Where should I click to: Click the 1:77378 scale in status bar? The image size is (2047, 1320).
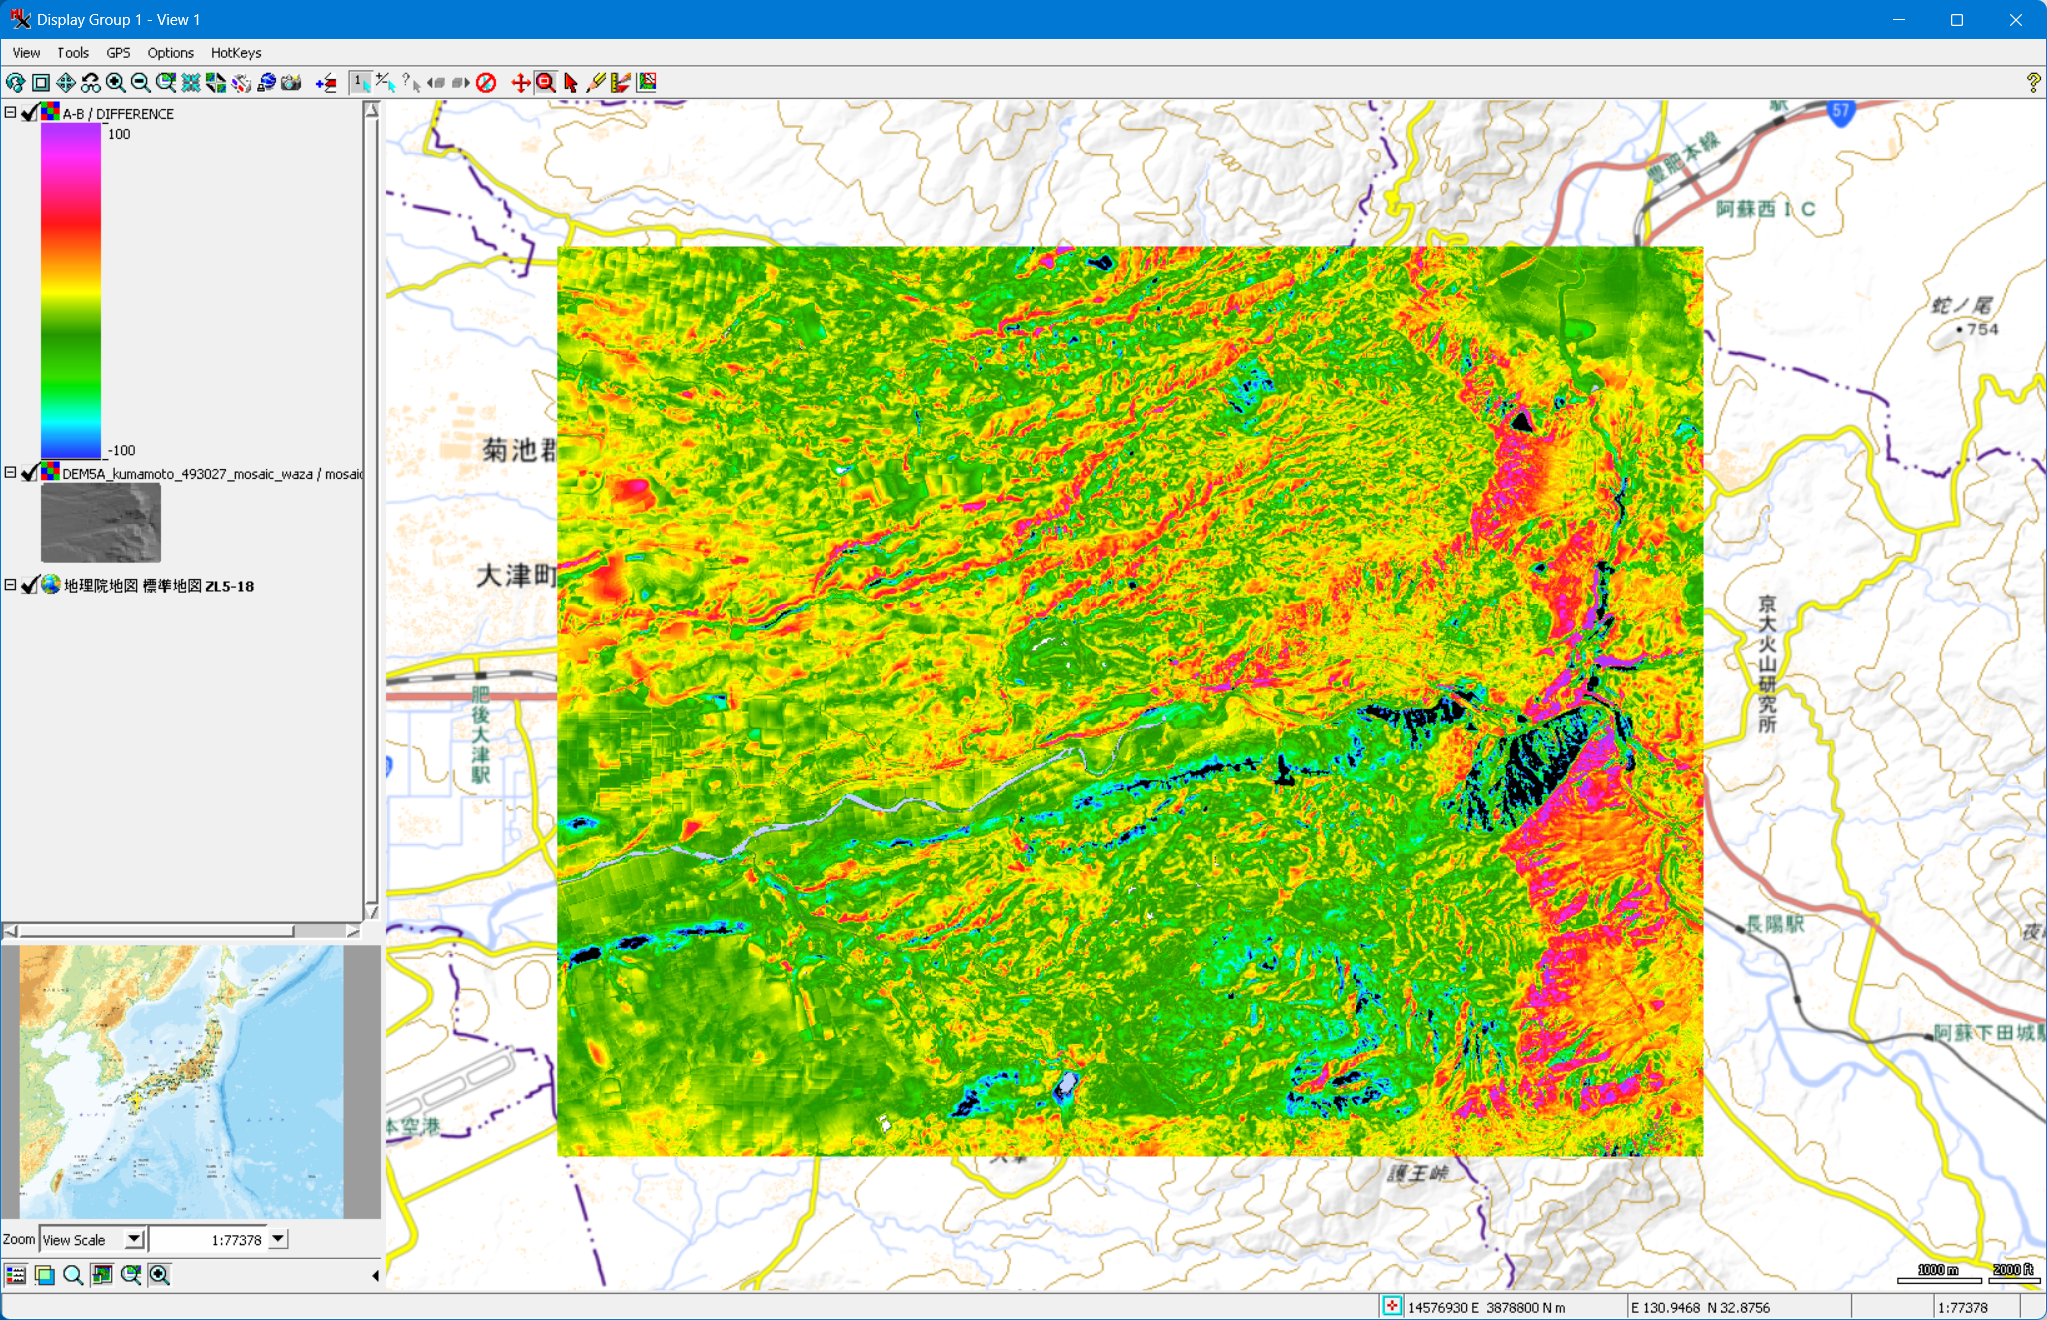click(1962, 1307)
